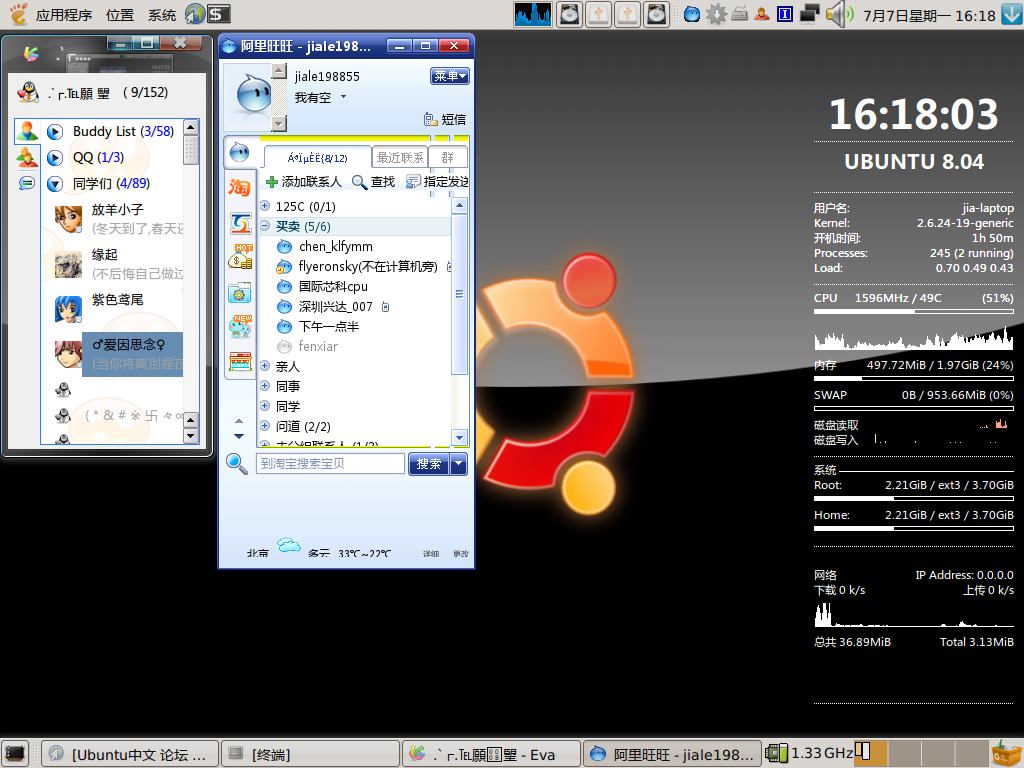
Task: Switch to the 最近联系 tab
Action: [400, 157]
